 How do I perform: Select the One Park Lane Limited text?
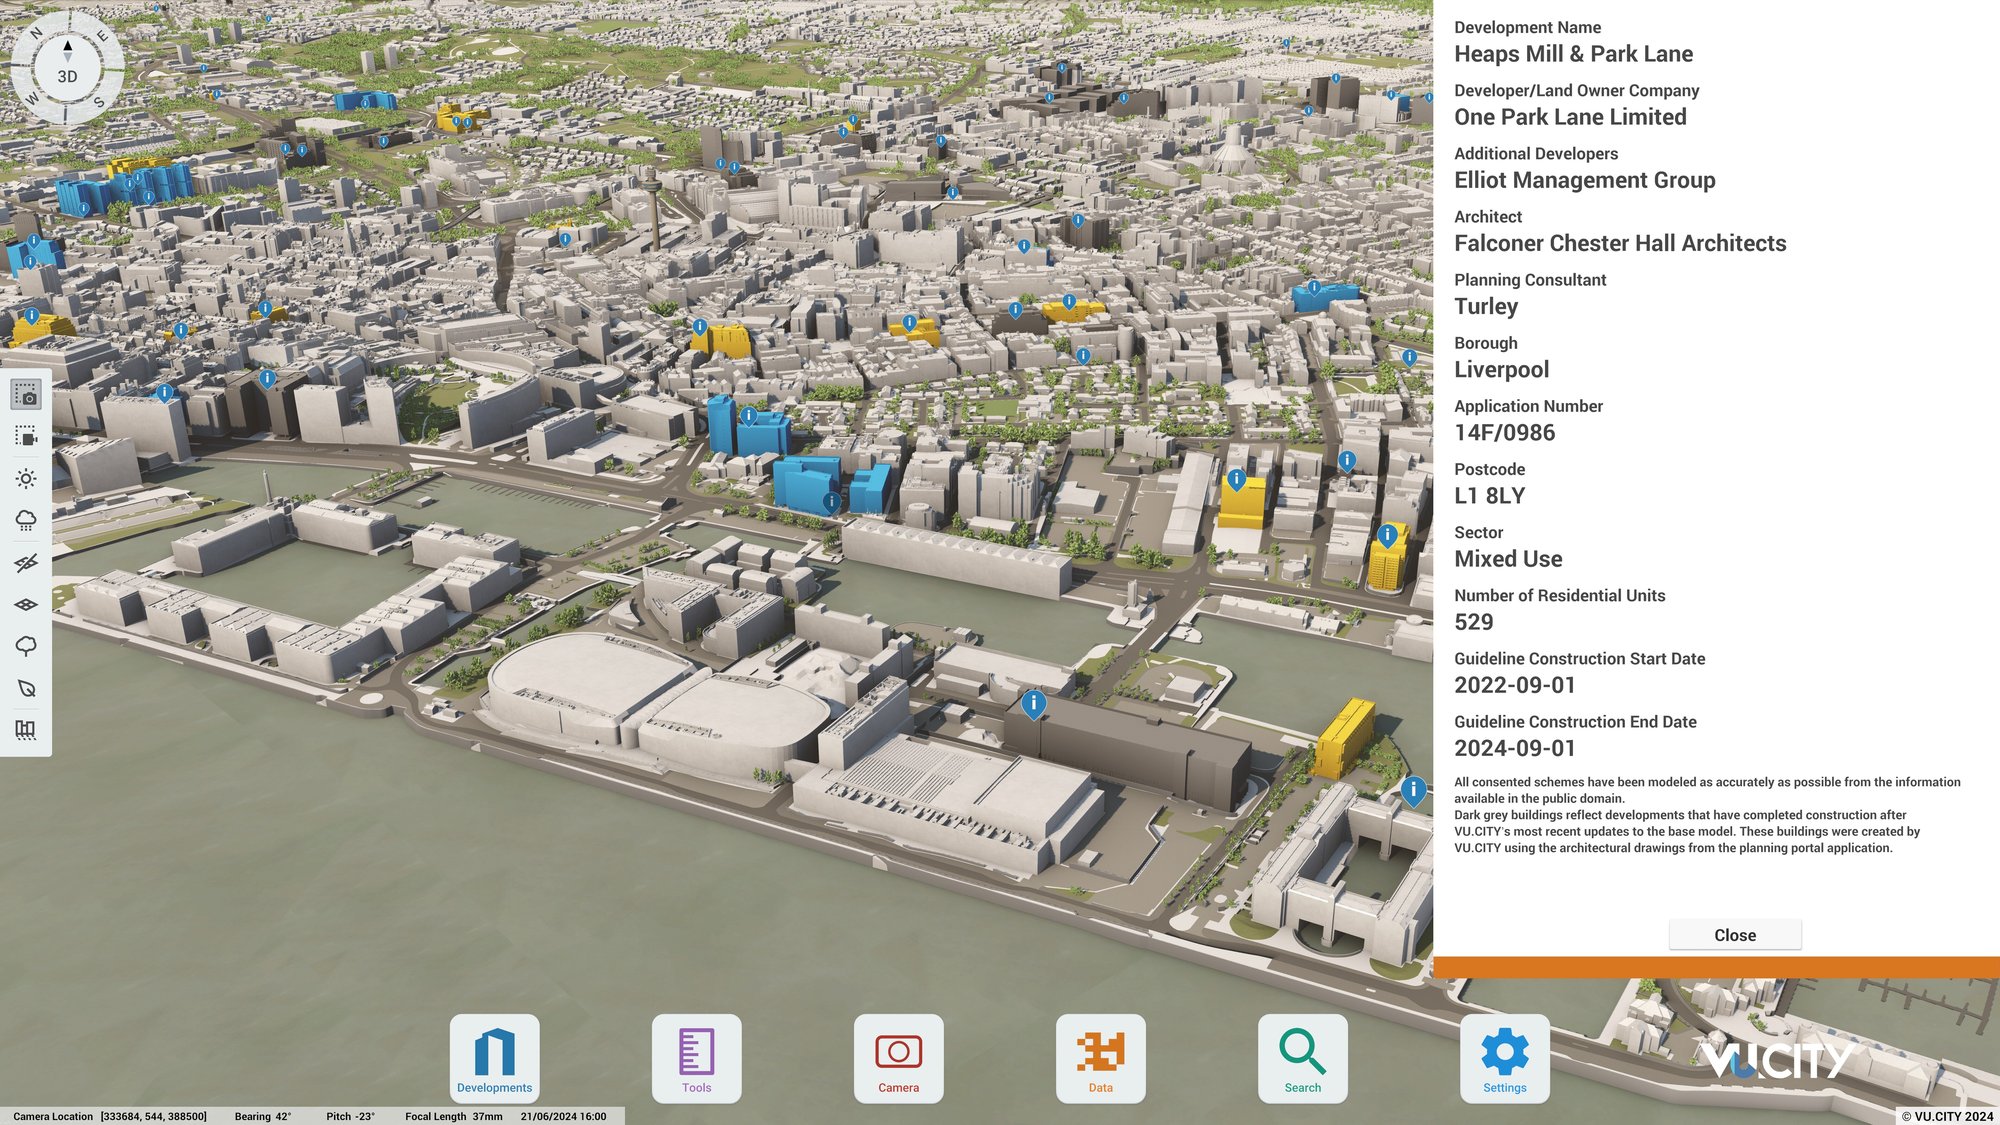tap(1570, 117)
